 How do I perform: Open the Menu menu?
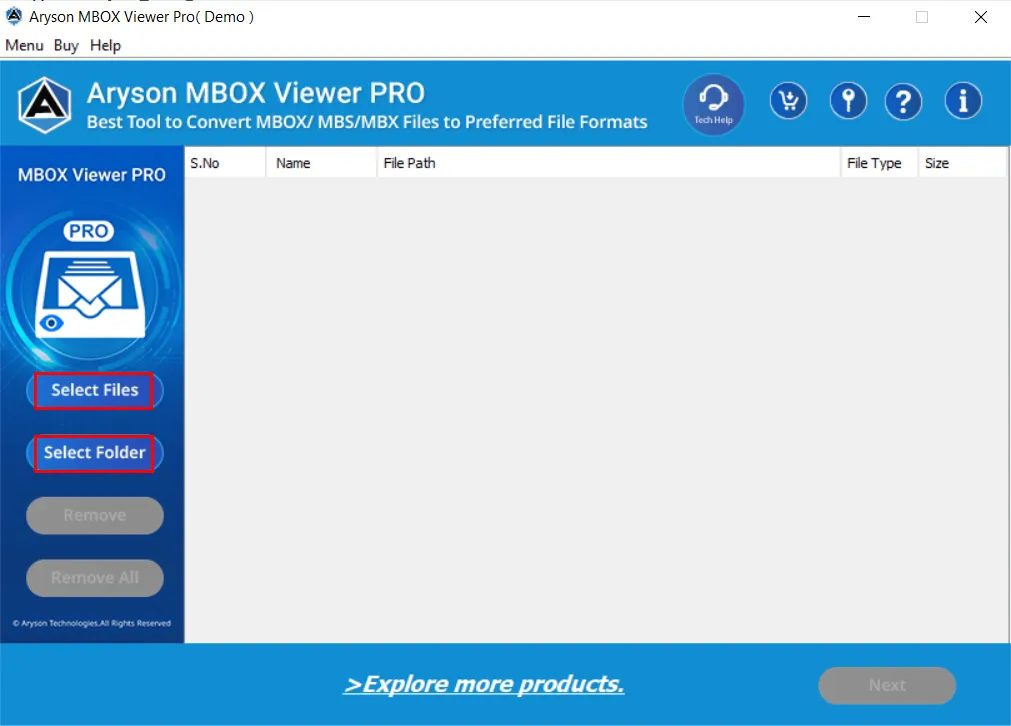[24, 45]
